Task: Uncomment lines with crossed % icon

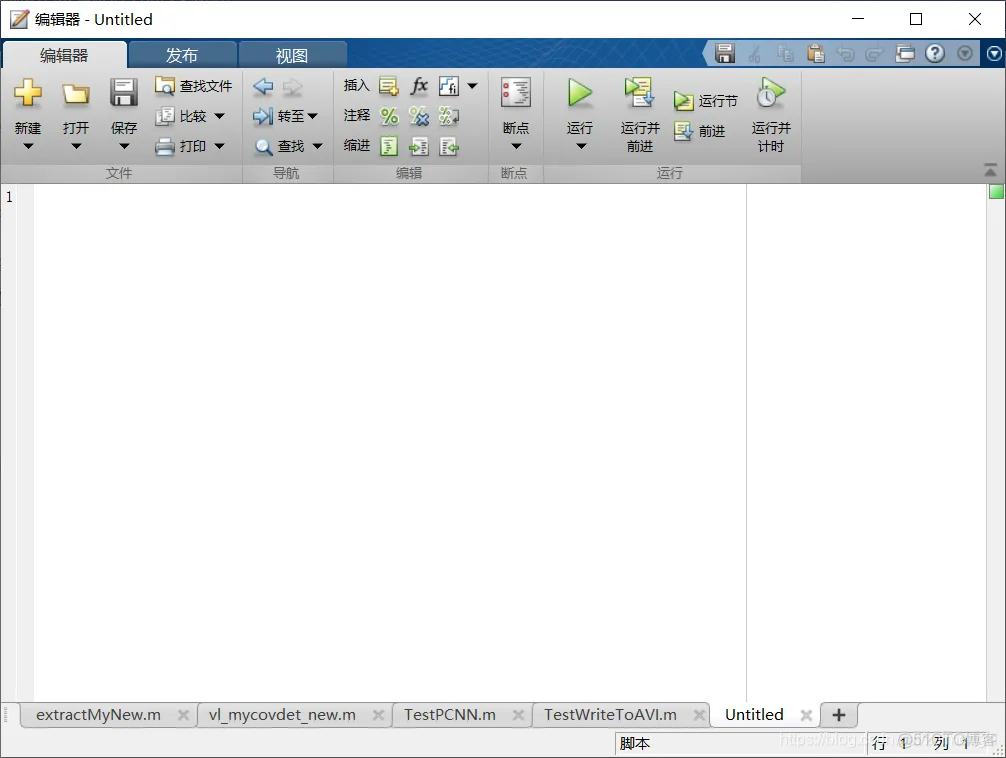Action: coord(419,116)
